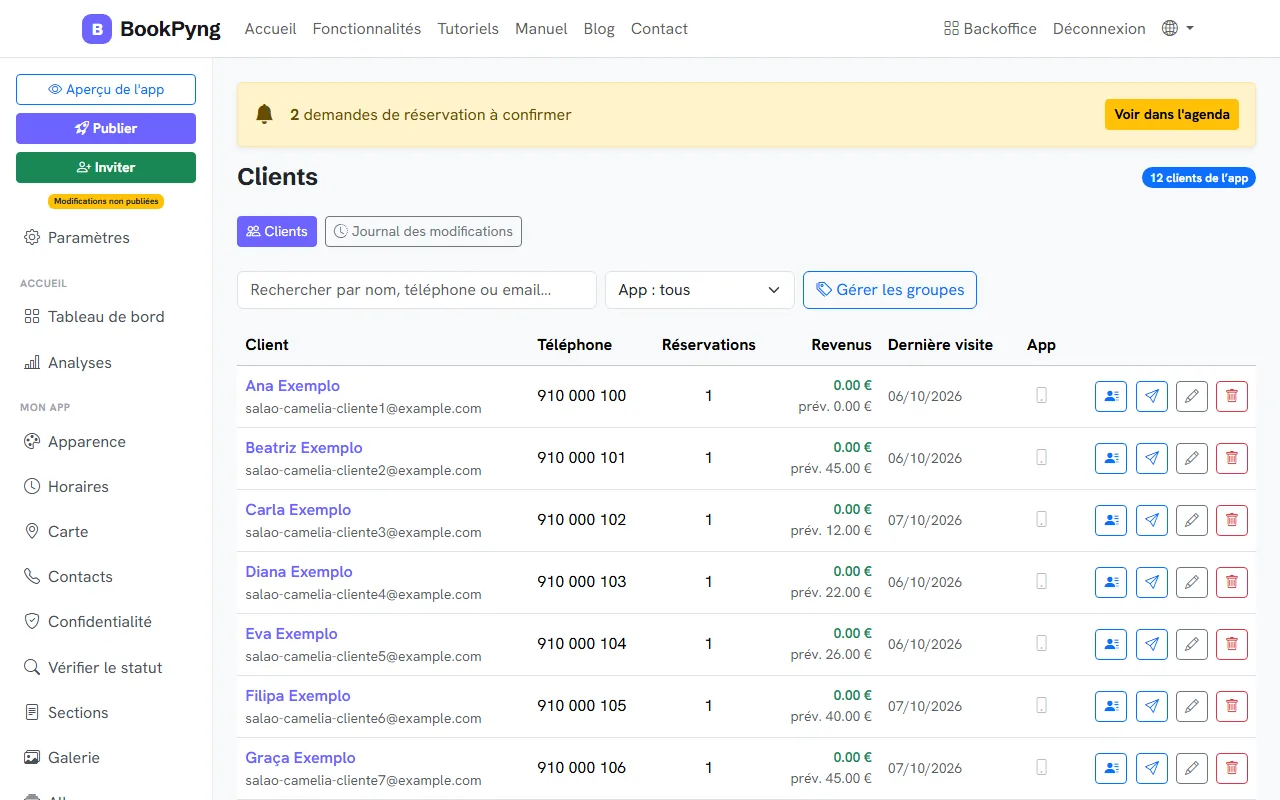The height and width of the screenshot is (800, 1280).
Task: Publish changes with the Publier button
Action: tap(106, 128)
